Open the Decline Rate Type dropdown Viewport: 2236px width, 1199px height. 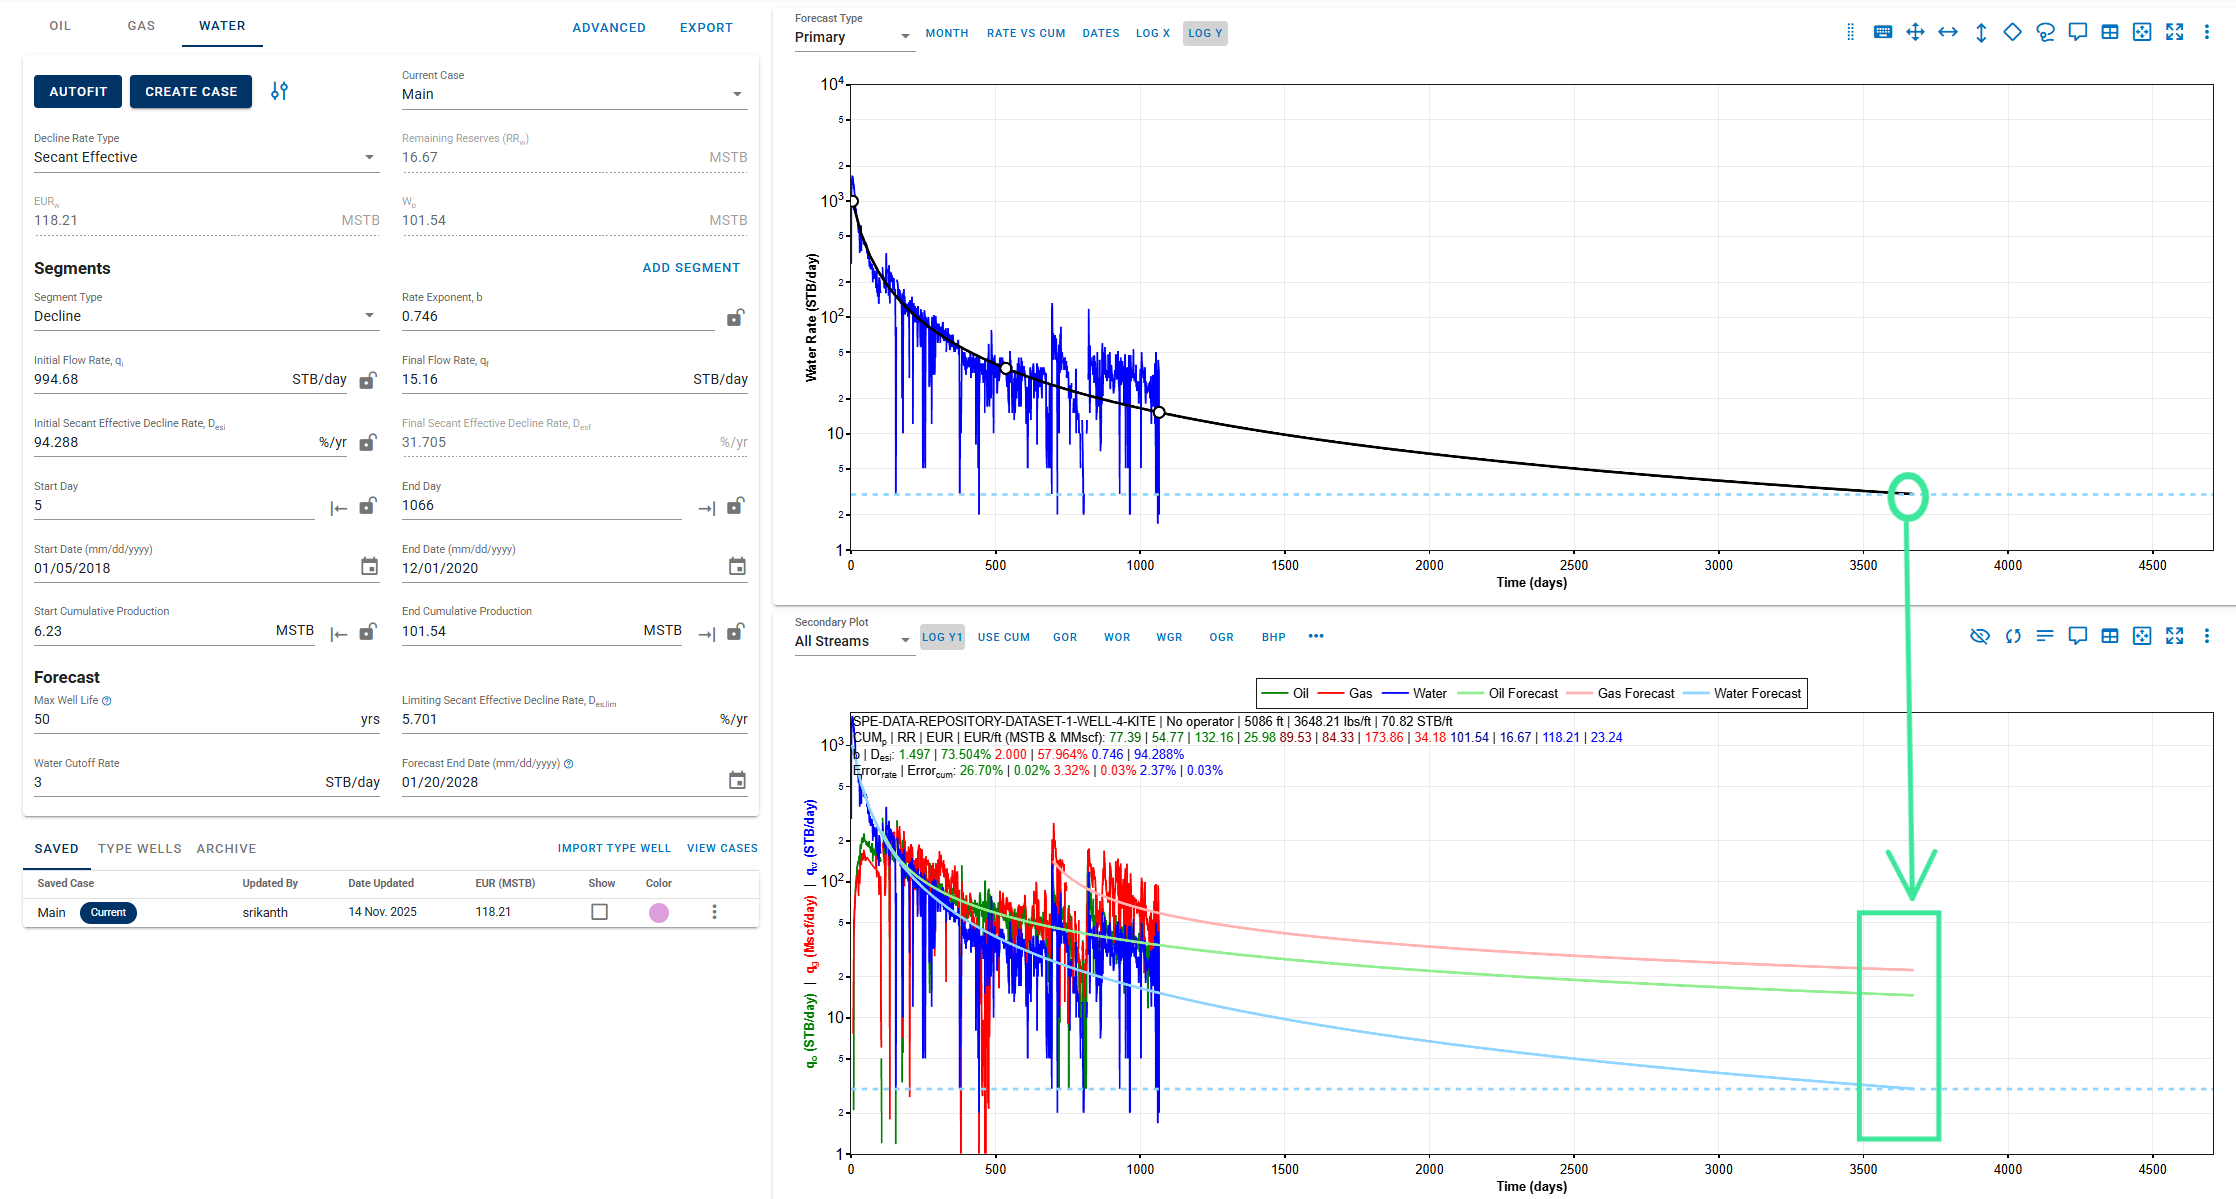pos(206,157)
